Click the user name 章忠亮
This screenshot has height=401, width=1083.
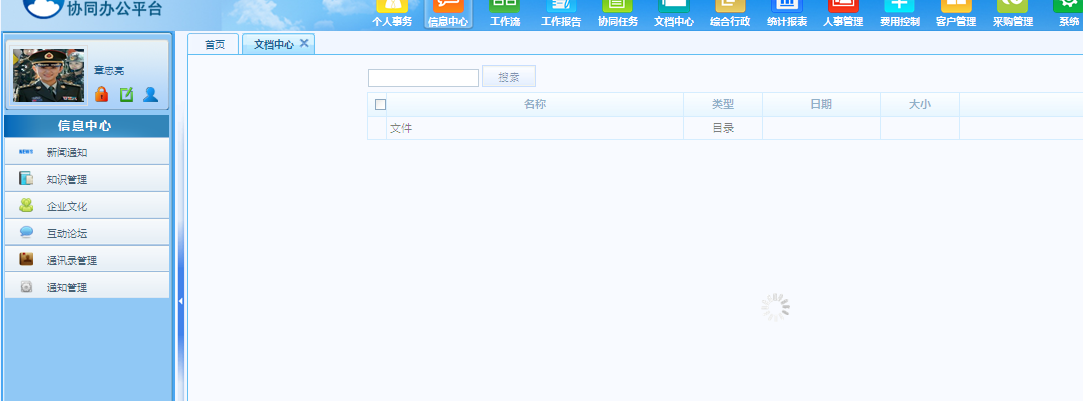(109, 70)
